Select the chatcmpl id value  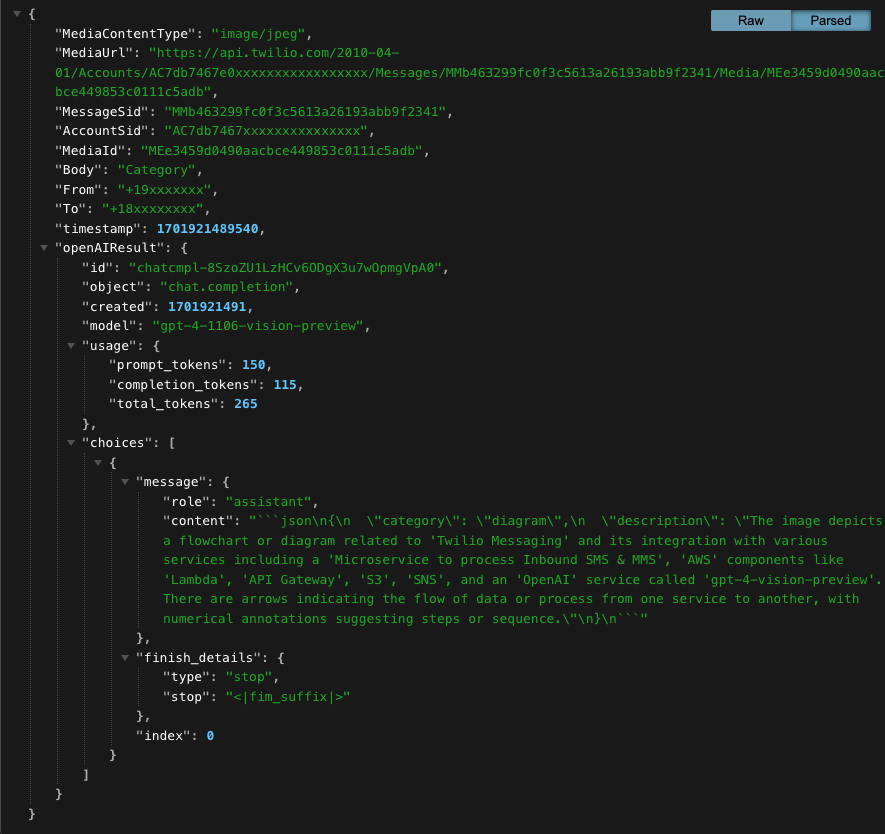pos(285,267)
